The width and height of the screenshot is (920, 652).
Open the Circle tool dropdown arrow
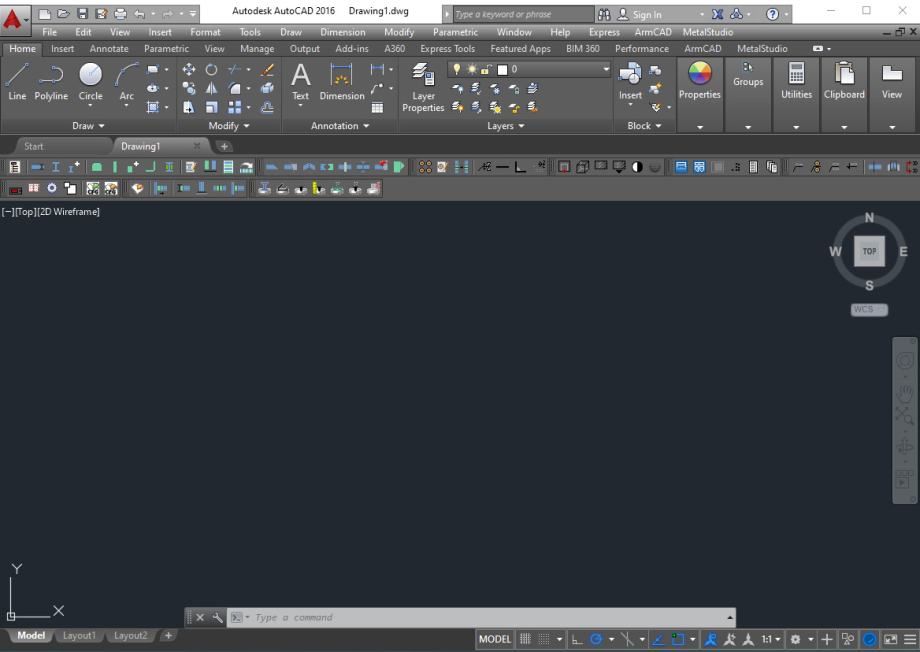click(x=90, y=106)
